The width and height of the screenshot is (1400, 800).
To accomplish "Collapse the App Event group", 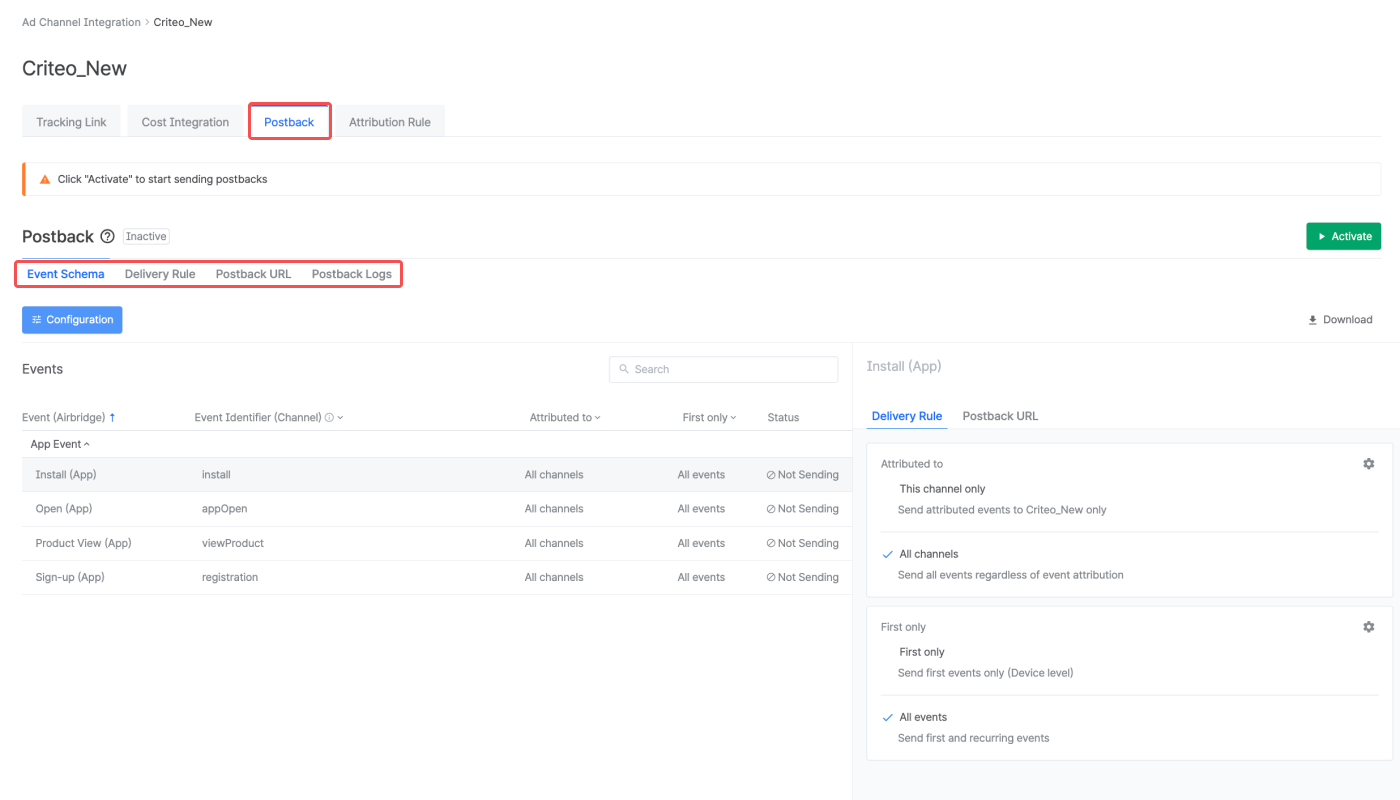I will tap(60, 444).
